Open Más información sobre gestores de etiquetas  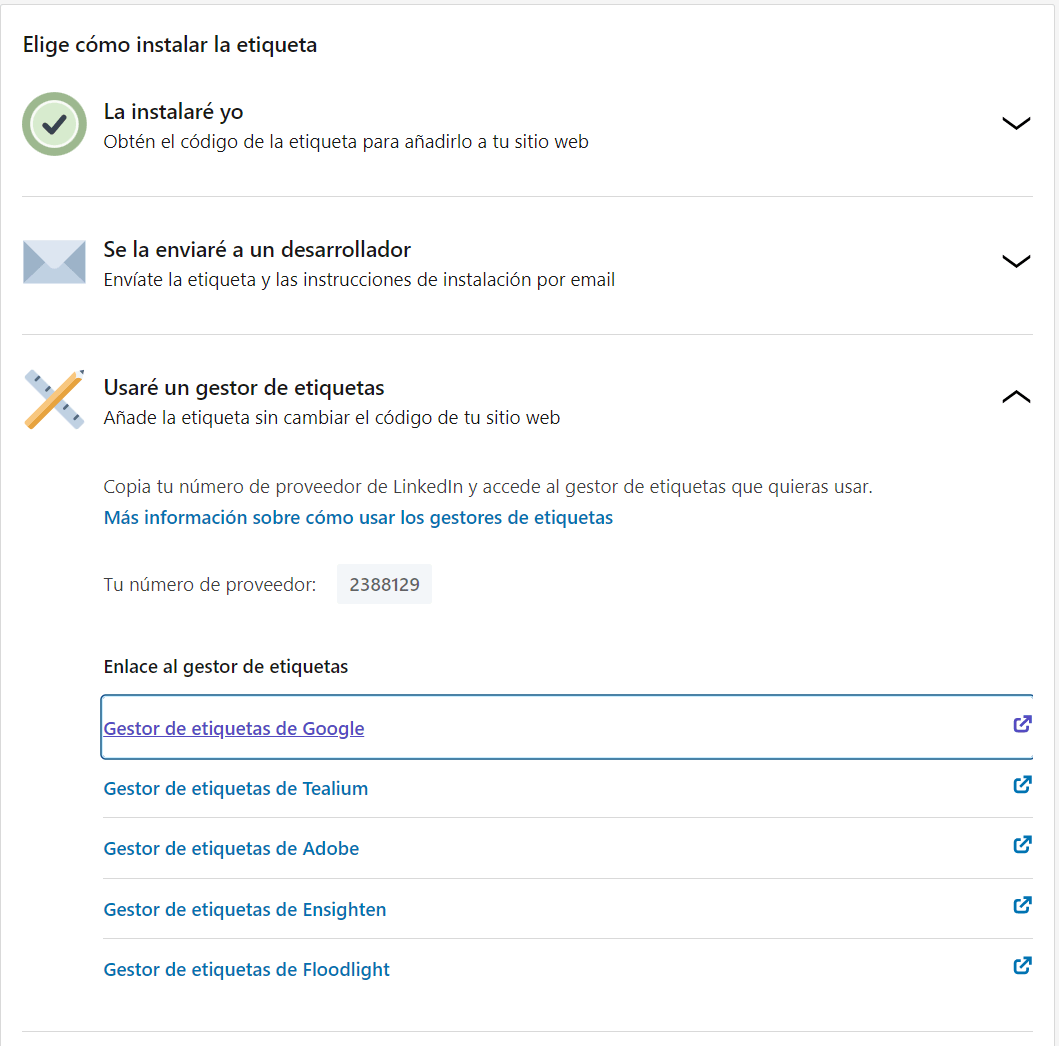[x=357, y=517]
